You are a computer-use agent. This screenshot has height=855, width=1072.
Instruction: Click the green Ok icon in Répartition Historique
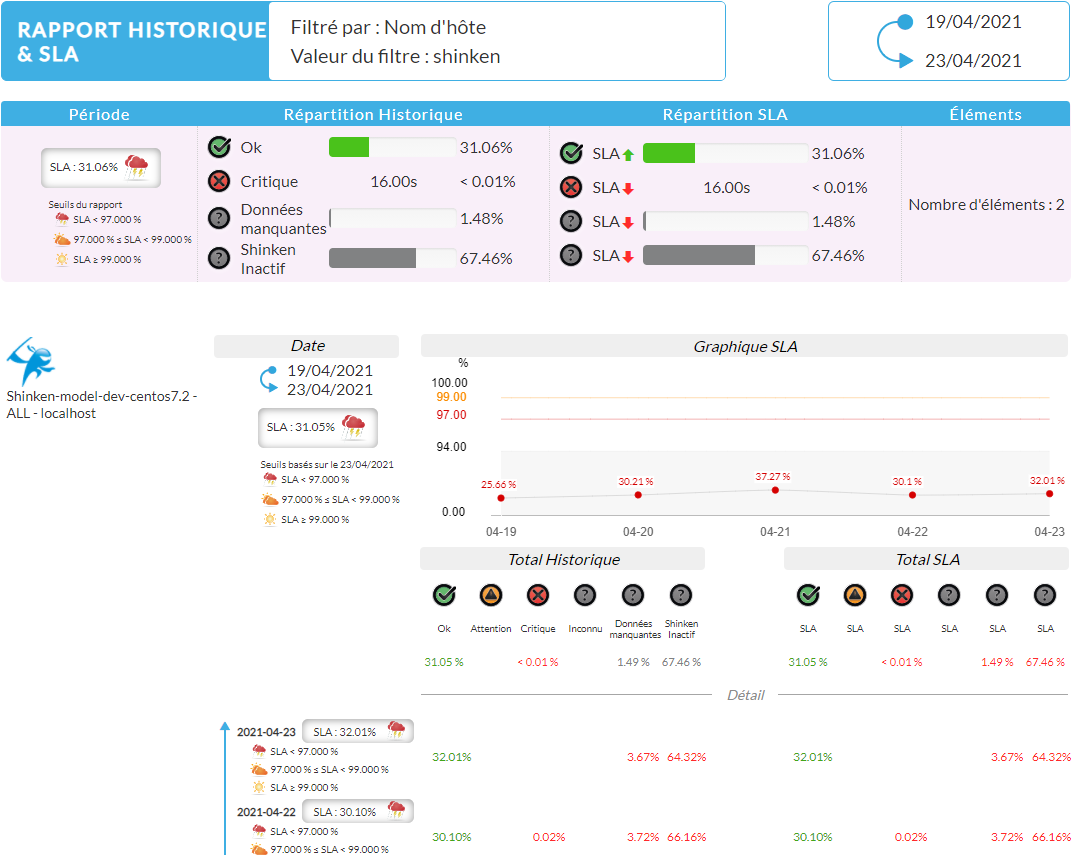click(x=219, y=148)
